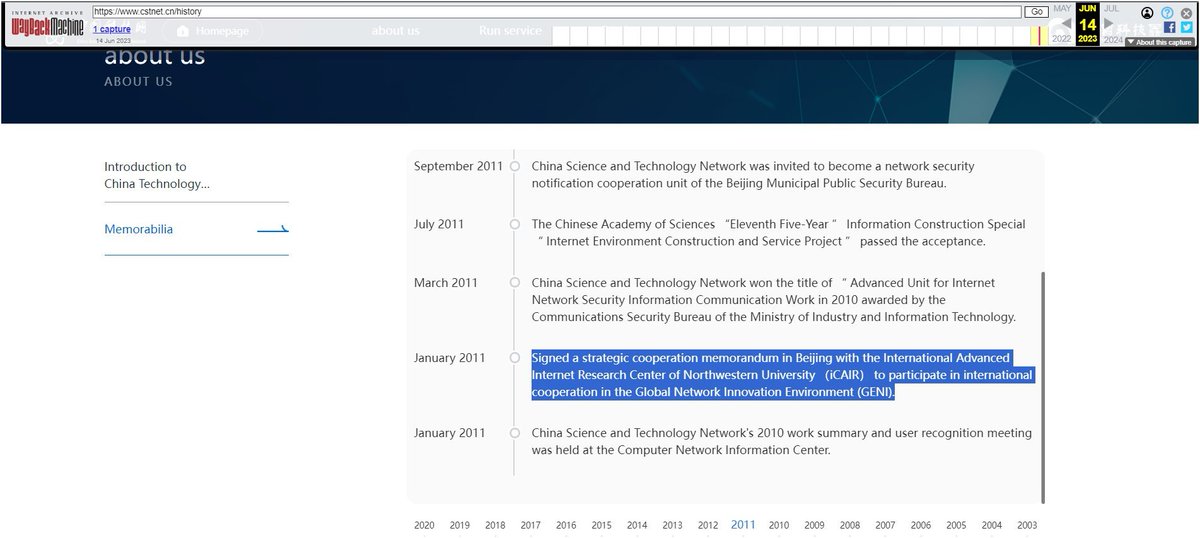The image size is (1200, 538).
Task: Select year 2003 in timeline
Action: point(1027,525)
